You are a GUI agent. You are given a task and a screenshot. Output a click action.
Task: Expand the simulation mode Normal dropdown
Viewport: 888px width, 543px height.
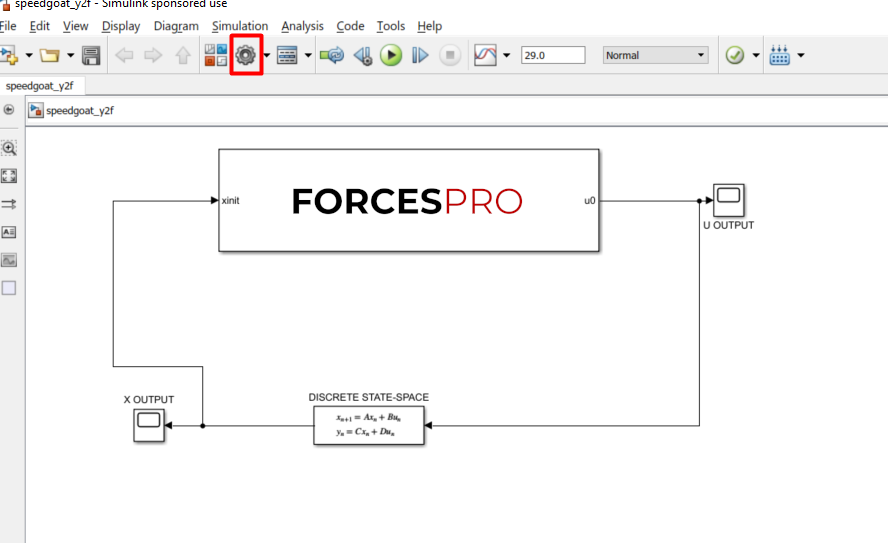[655, 55]
